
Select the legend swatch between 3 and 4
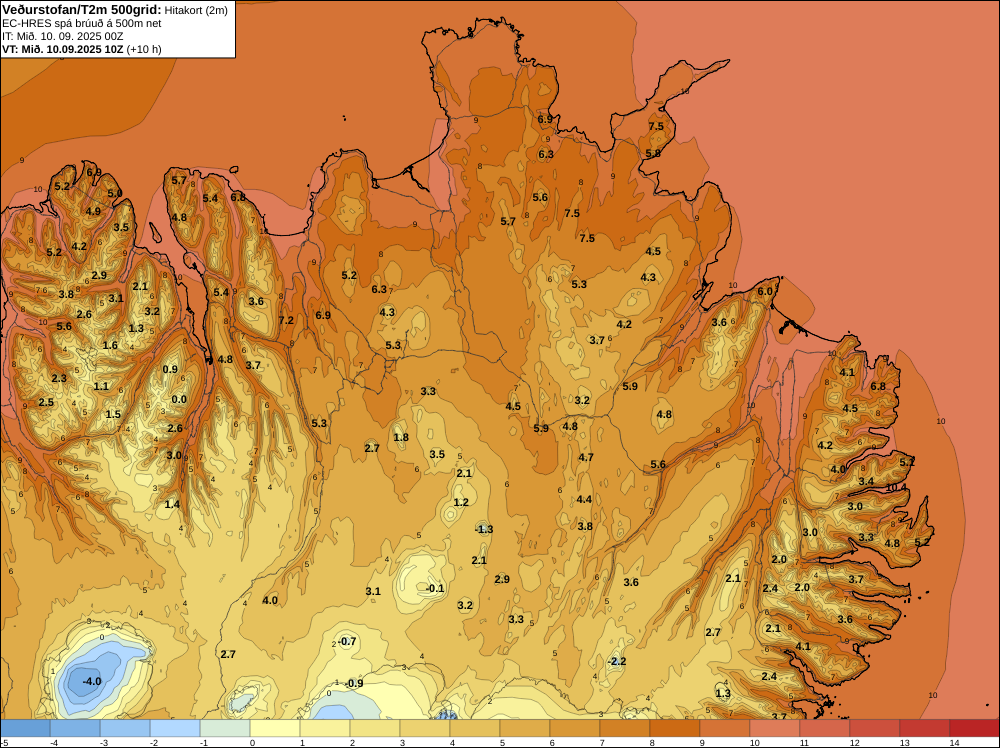(425, 728)
